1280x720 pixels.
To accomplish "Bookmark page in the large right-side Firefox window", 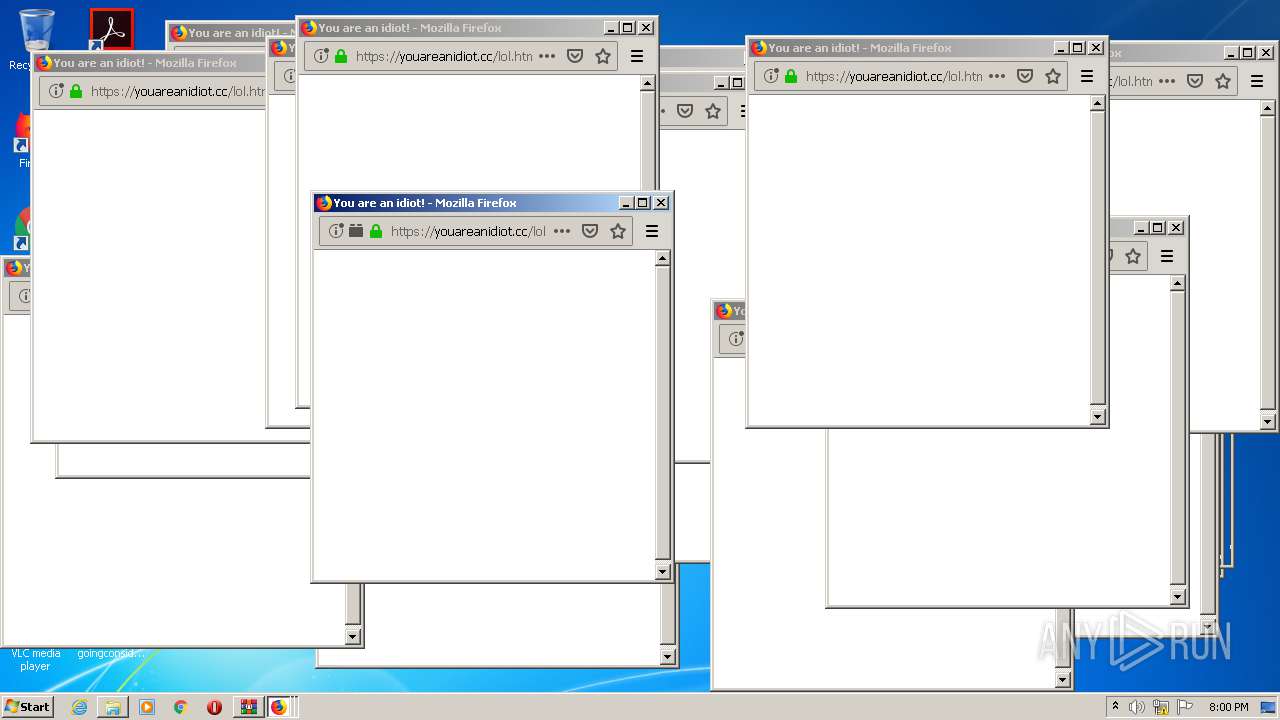I will [1053, 76].
